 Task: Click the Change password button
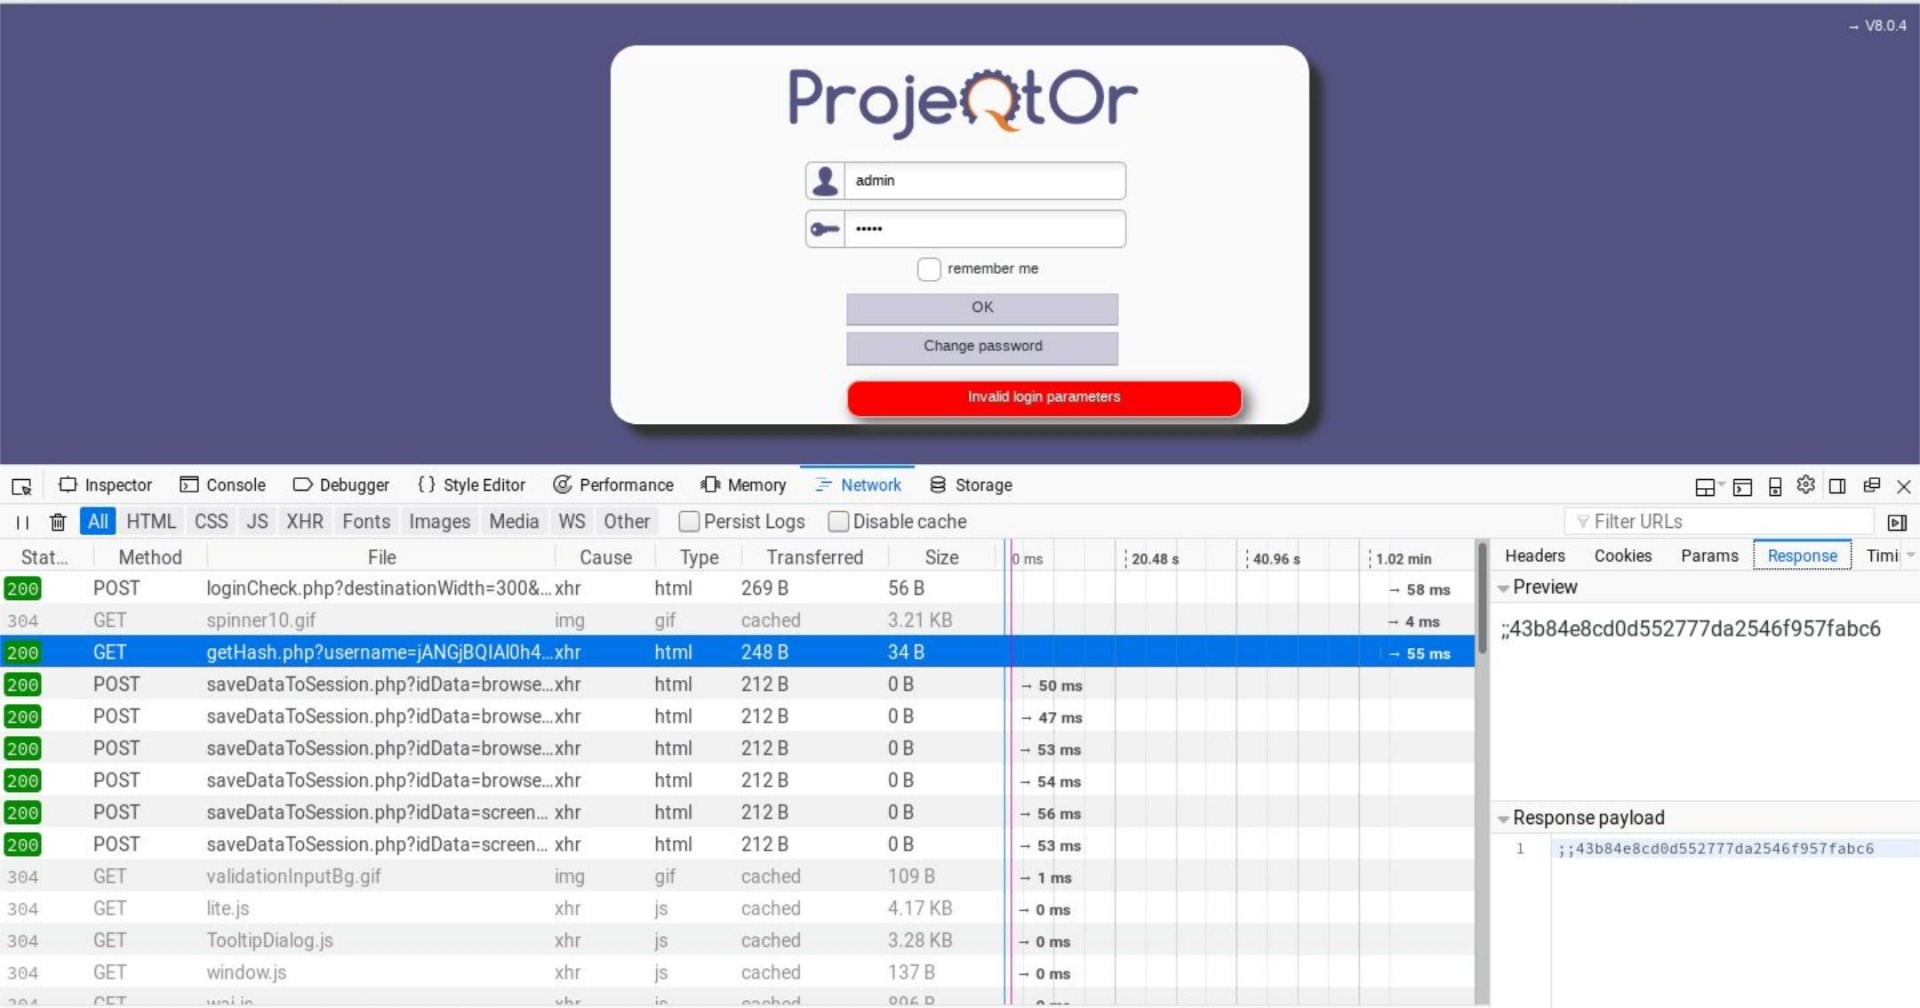(982, 347)
